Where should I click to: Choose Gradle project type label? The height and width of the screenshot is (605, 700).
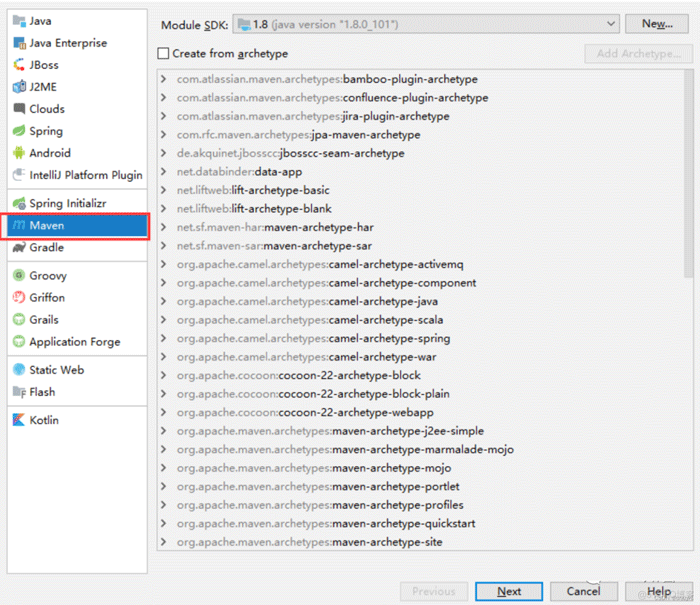click(46, 247)
